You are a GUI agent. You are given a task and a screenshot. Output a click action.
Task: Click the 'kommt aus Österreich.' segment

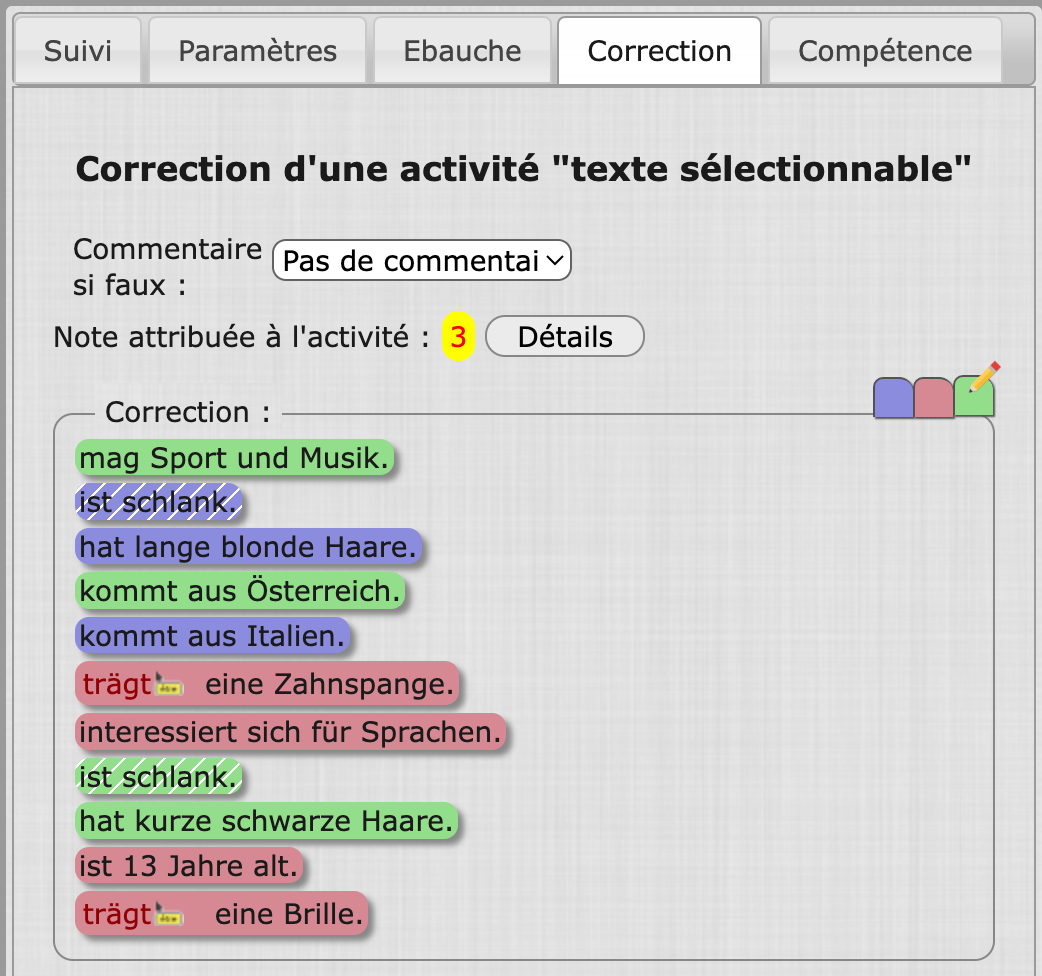(240, 592)
